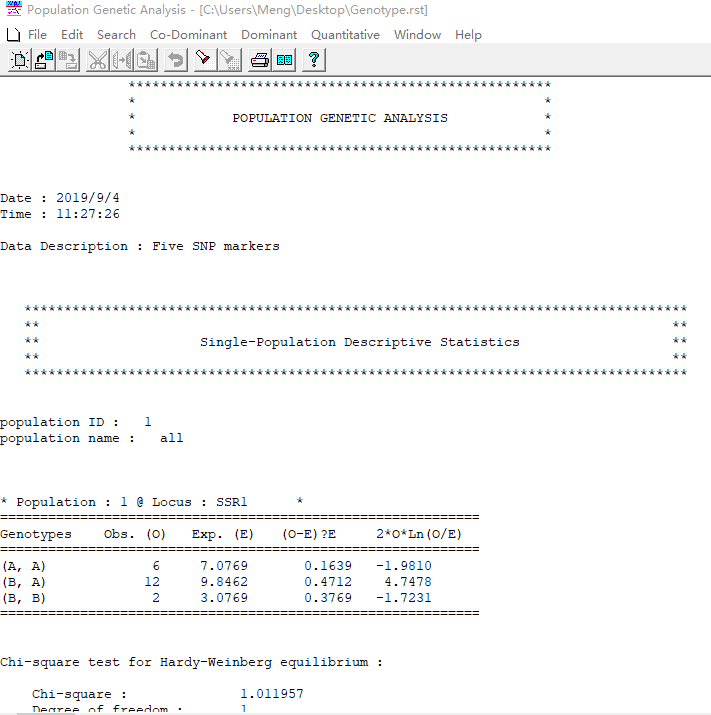Click the Find flashlight toolbar icon
711x715 pixels.
click(x=205, y=60)
